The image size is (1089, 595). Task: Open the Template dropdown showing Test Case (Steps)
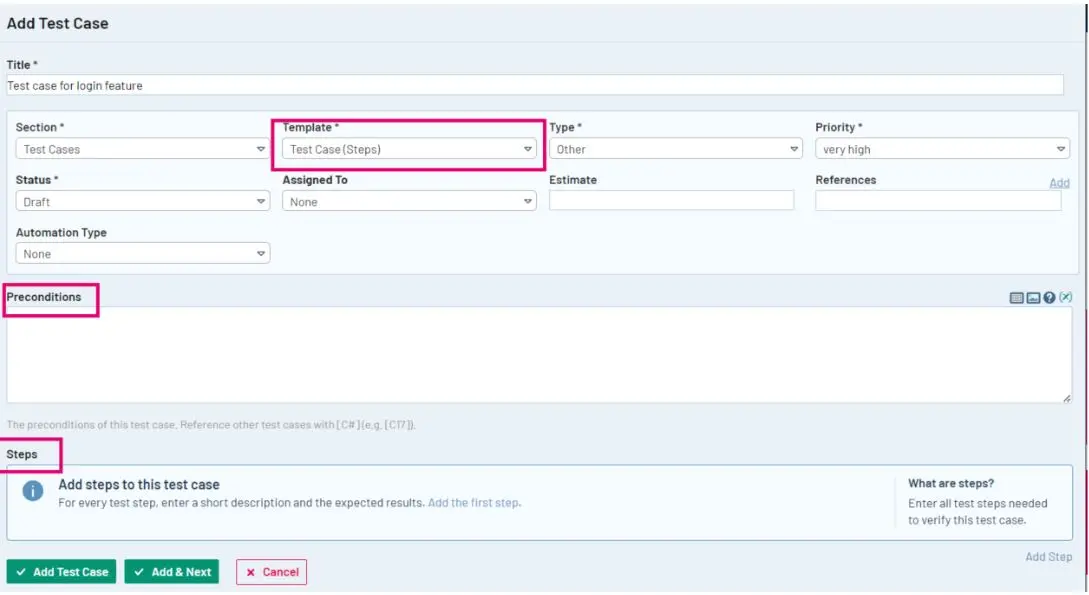pyautogui.click(x=409, y=149)
